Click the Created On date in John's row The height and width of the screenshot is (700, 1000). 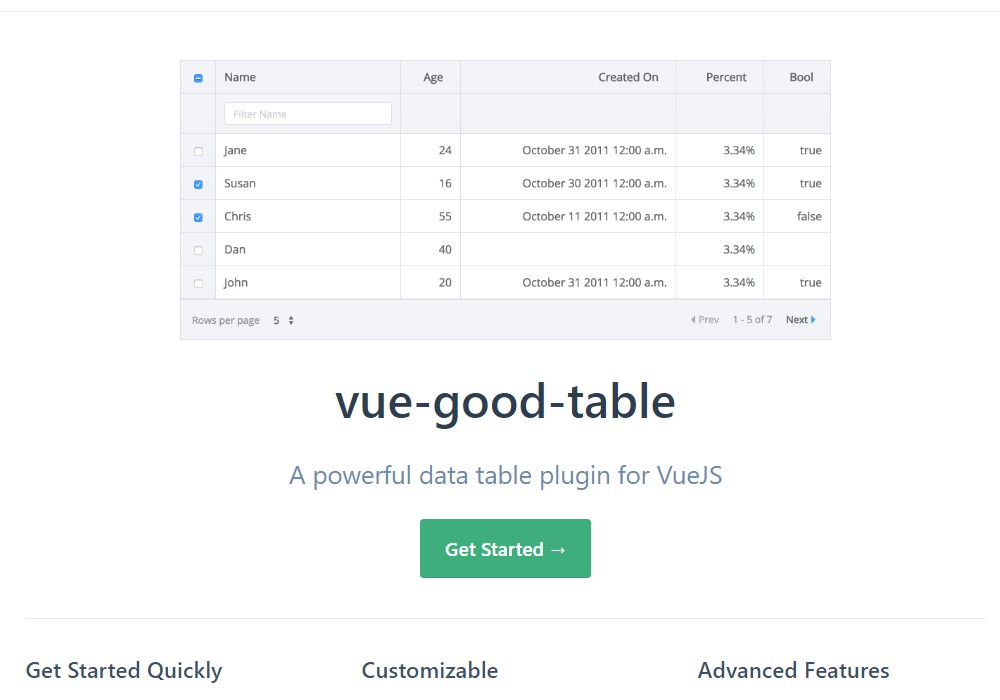(x=594, y=282)
